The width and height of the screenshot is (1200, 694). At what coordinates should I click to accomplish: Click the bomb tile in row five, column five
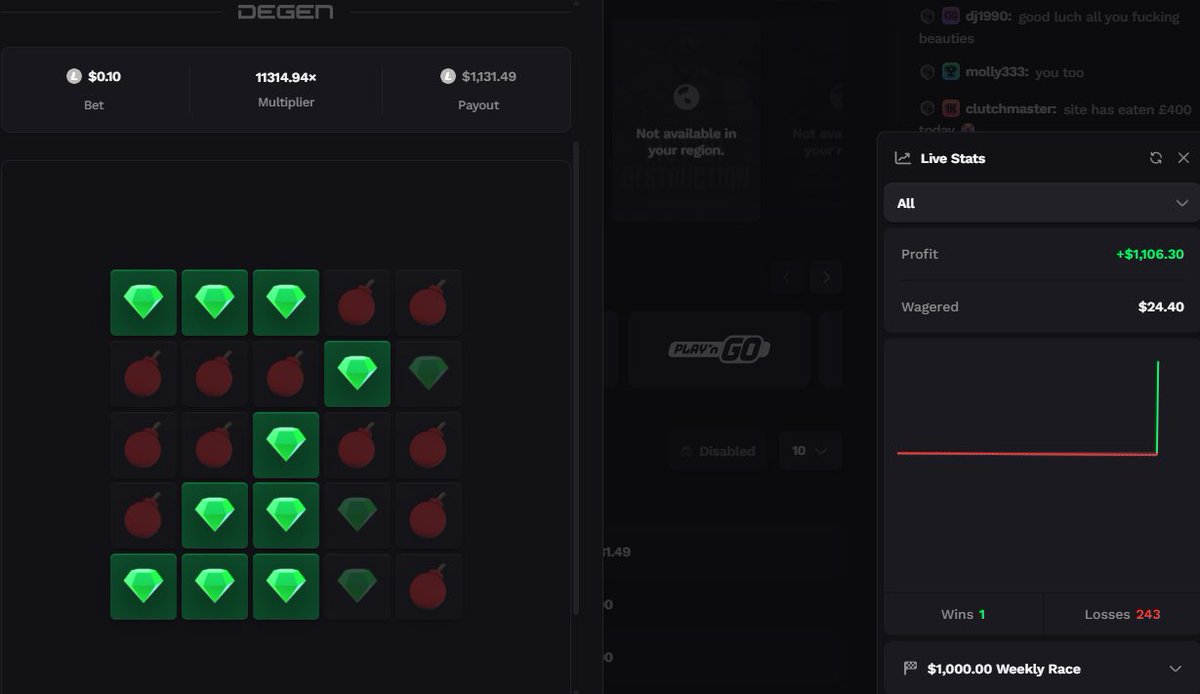click(x=428, y=587)
